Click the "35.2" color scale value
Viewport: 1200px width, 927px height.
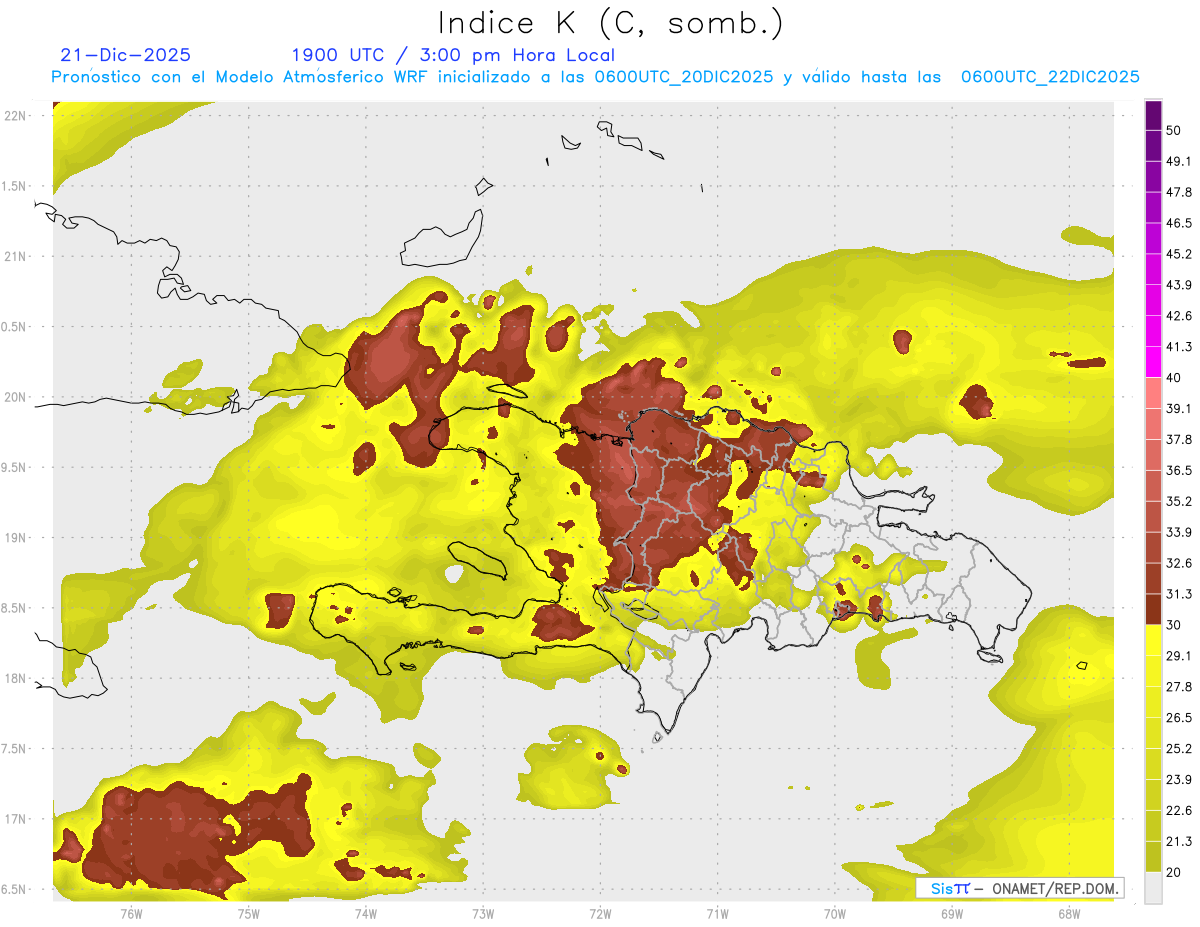pyautogui.click(x=1179, y=501)
